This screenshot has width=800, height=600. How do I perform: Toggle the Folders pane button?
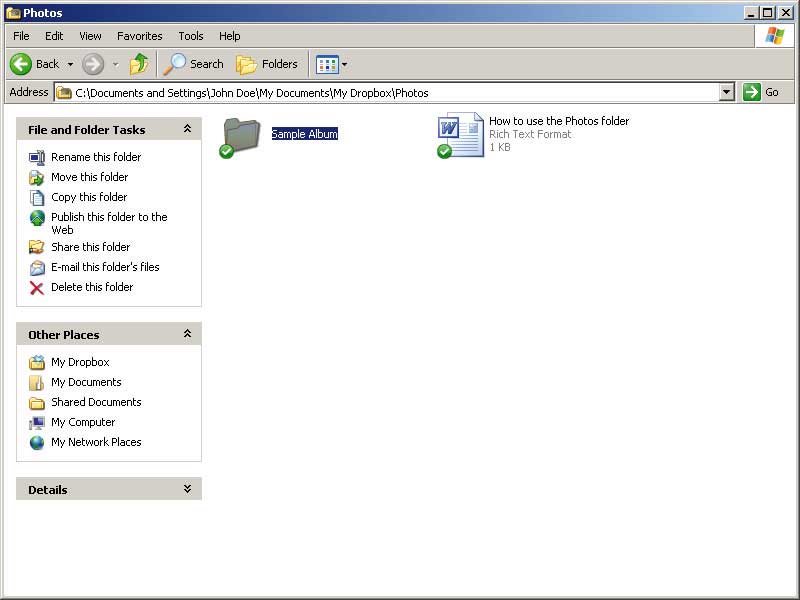click(267, 64)
